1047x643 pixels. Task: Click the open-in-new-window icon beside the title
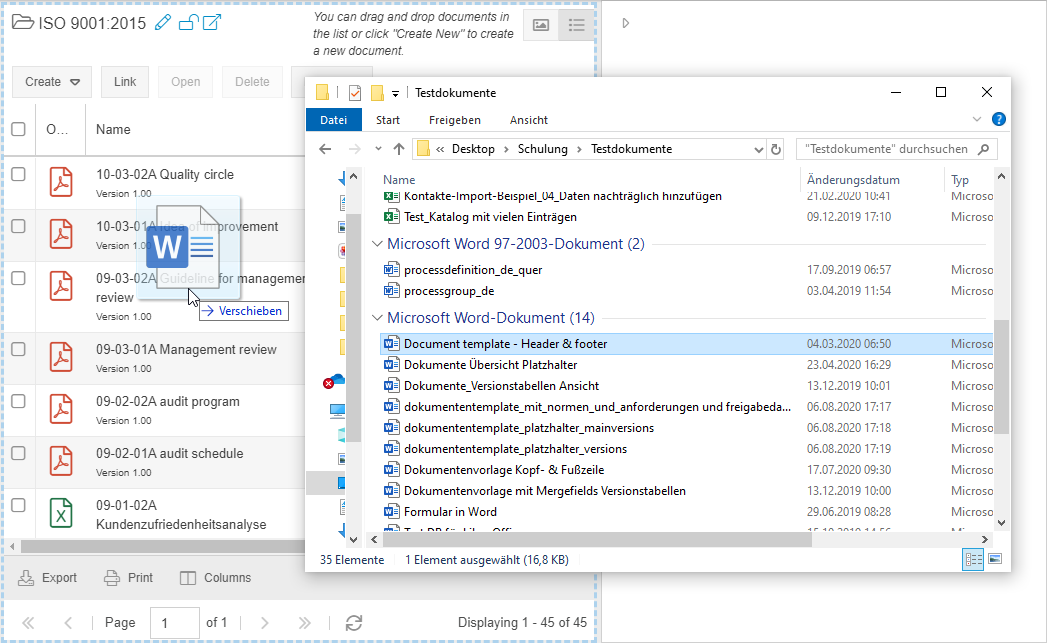click(211, 23)
